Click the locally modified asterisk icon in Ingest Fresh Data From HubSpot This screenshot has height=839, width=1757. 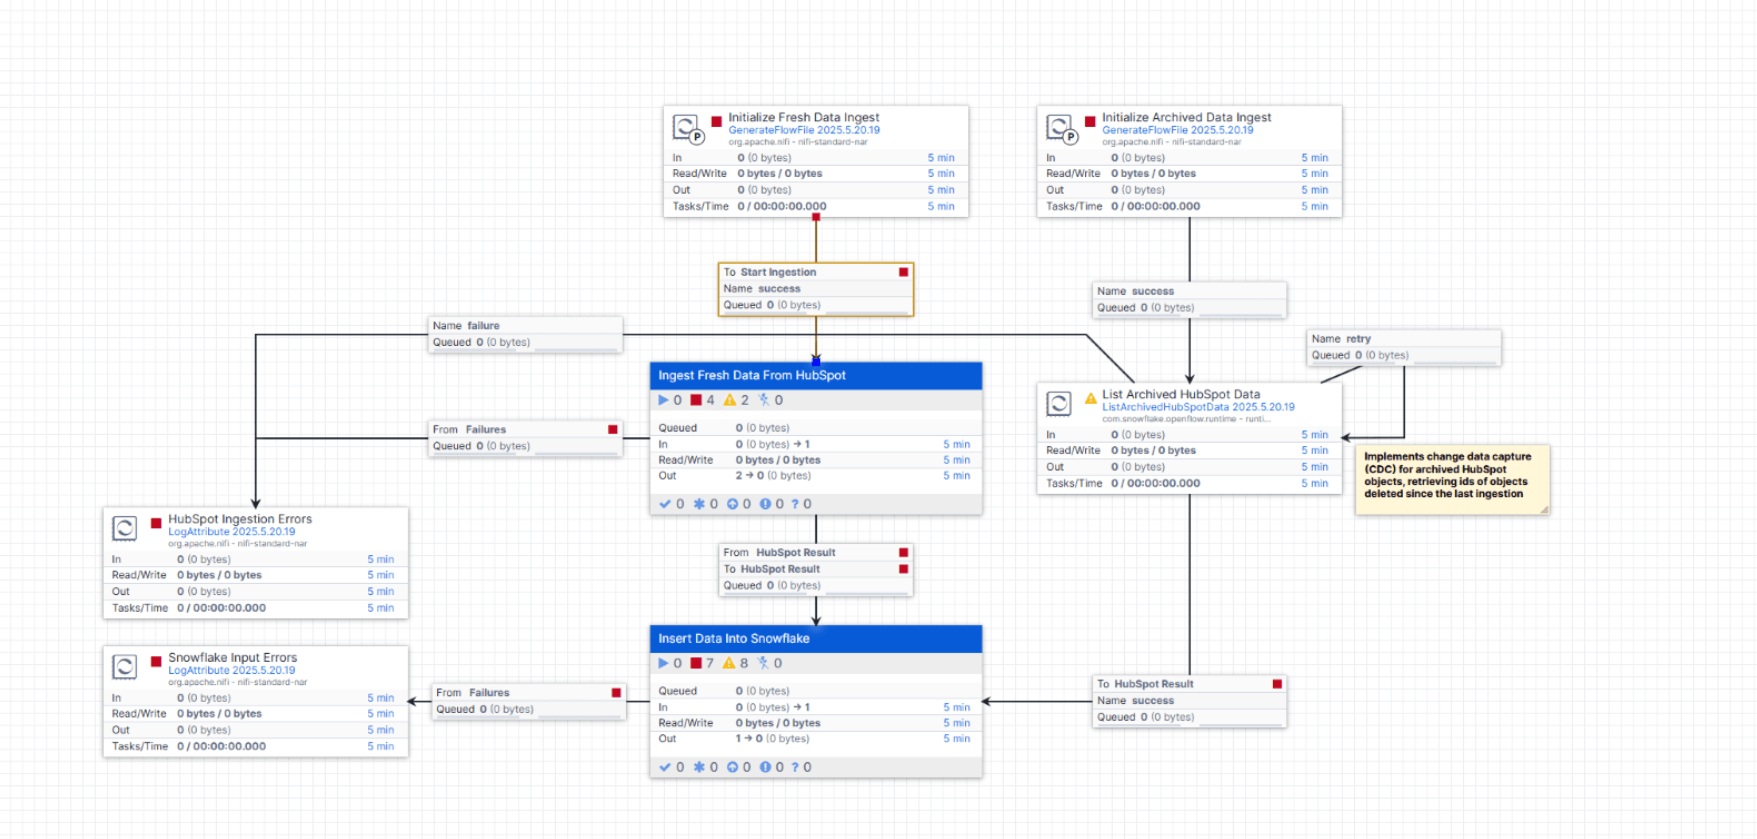pos(699,504)
